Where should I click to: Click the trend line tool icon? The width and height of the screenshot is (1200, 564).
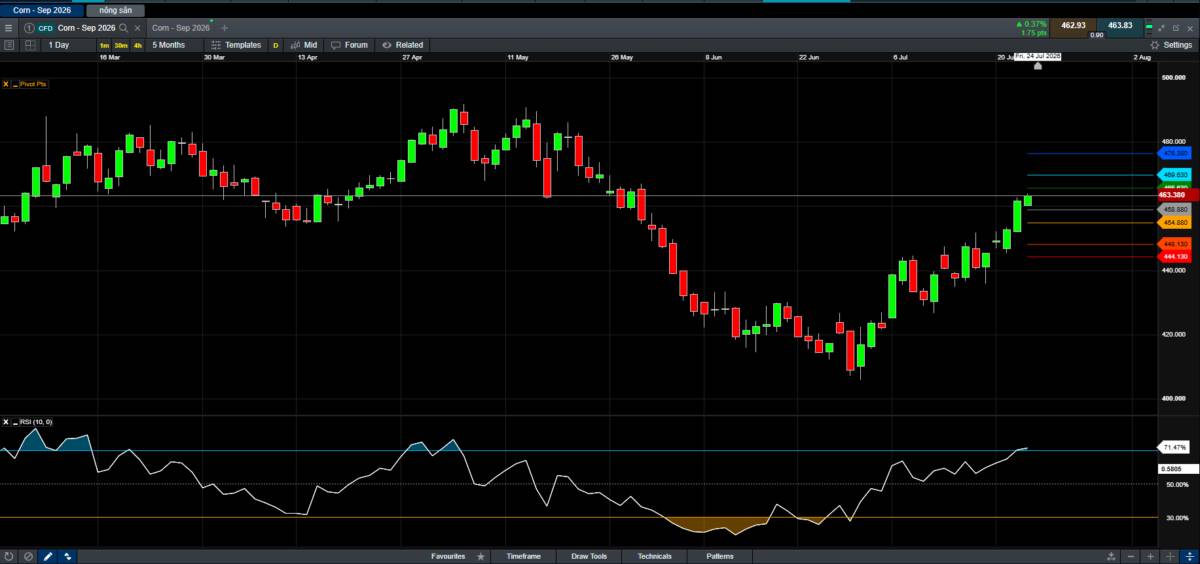[x=67, y=556]
